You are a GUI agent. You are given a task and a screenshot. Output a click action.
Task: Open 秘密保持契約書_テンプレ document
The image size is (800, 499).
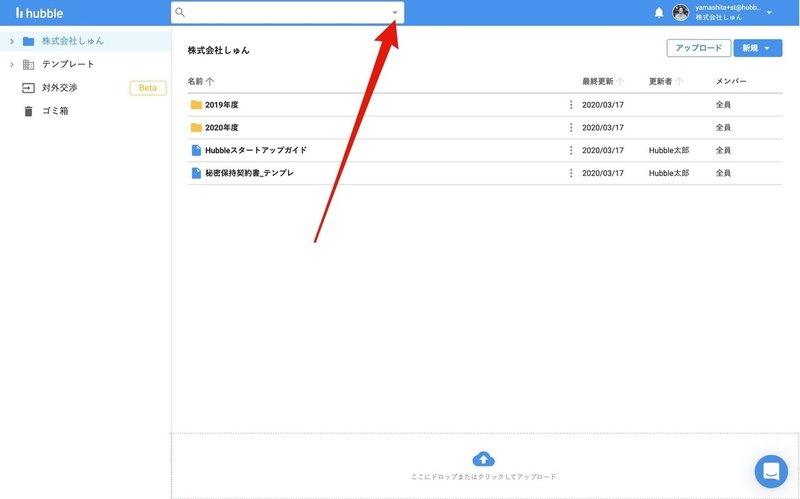(249, 173)
